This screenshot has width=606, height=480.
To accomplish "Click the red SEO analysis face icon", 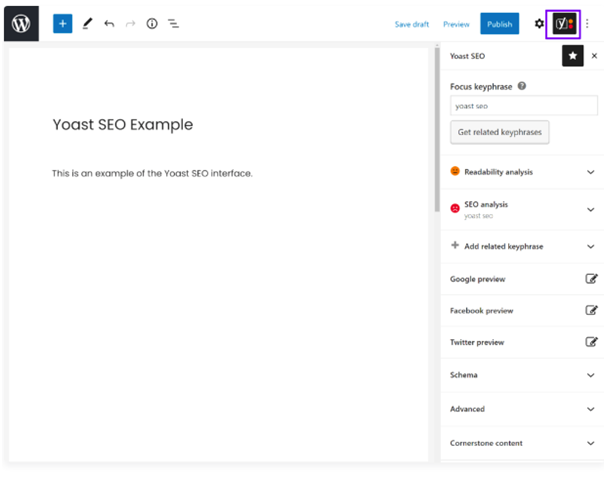I will tap(455, 208).
